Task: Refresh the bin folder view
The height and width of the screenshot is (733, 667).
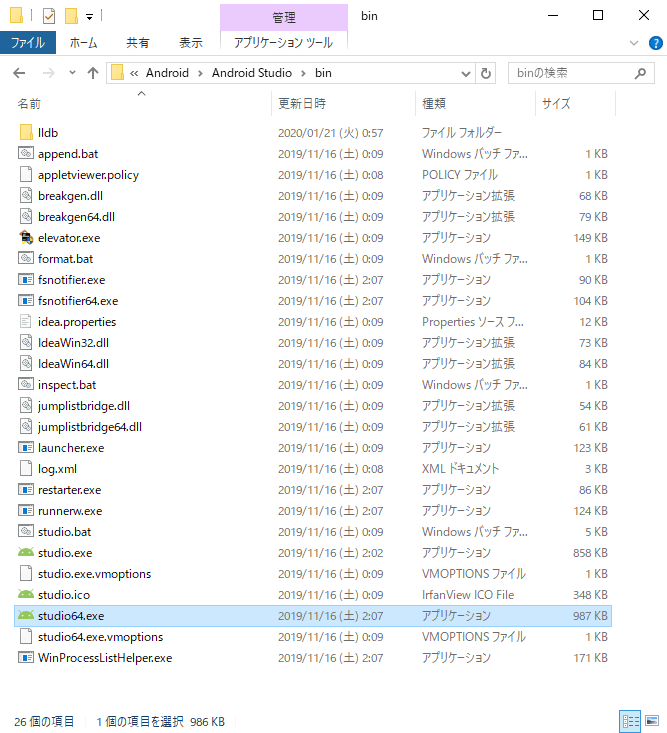Action: click(486, 73)
